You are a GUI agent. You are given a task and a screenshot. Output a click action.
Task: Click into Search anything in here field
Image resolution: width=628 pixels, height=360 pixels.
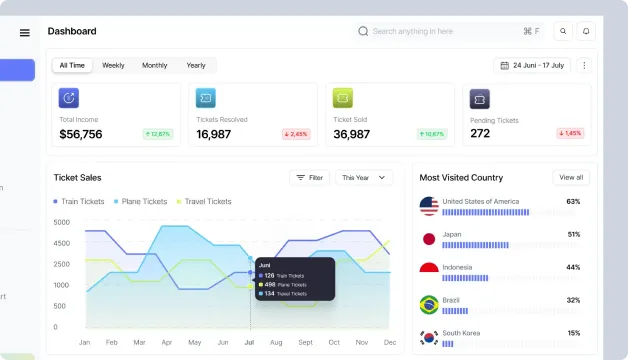(x=449, y=31)
